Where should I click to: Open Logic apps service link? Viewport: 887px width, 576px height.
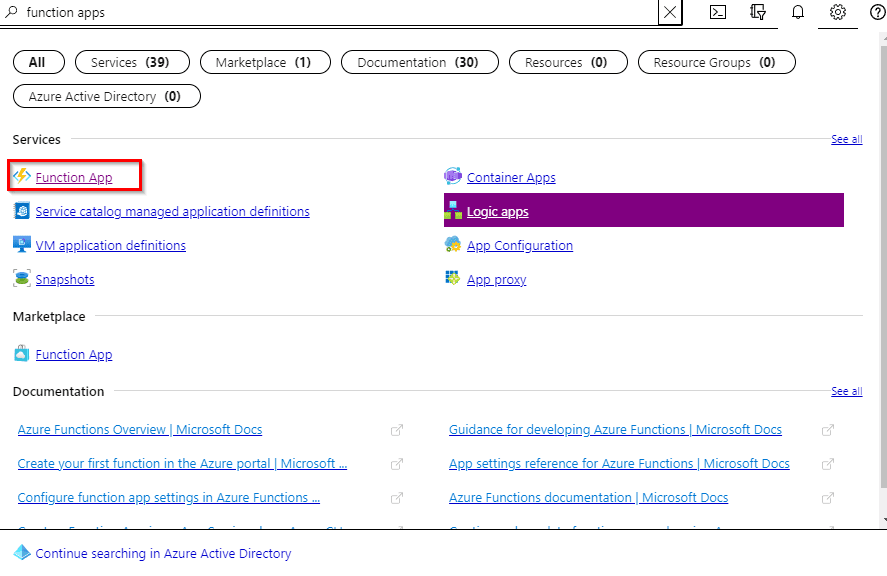pos(497,212)
